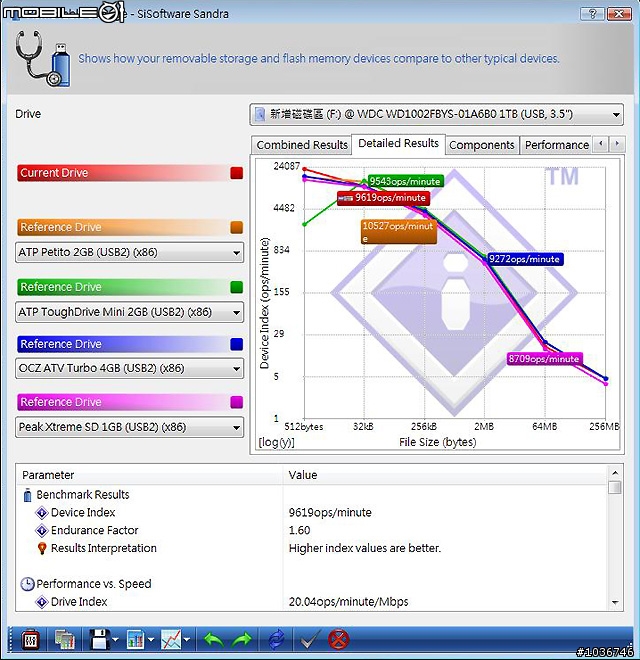Click the green Reference Drive color swatch
This screenshot has width=640, height=660.
[x=237, y=287]
